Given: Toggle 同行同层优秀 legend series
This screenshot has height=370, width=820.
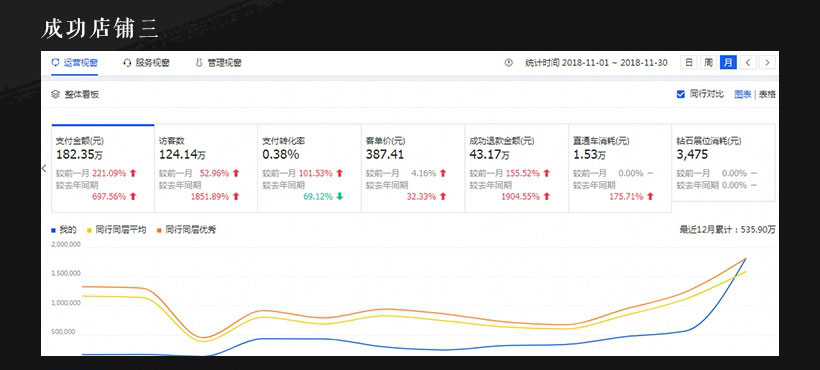Looking at the screenshot, I should coord(186,230).
